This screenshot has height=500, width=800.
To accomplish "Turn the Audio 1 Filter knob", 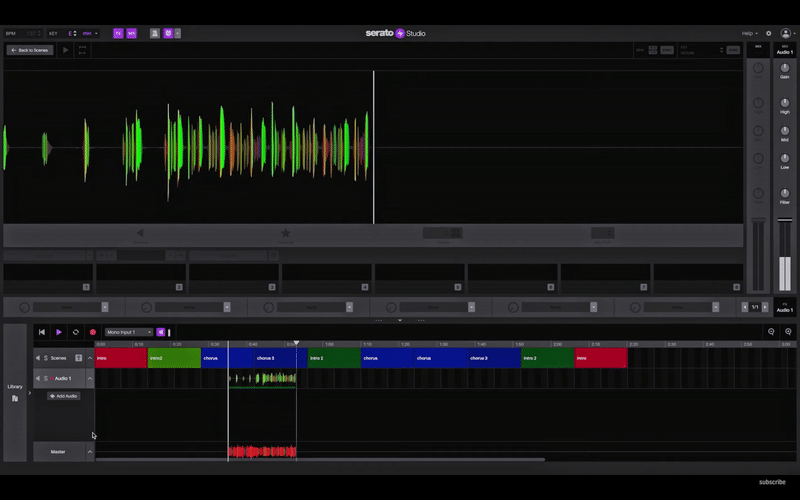I will pos(785,193).
